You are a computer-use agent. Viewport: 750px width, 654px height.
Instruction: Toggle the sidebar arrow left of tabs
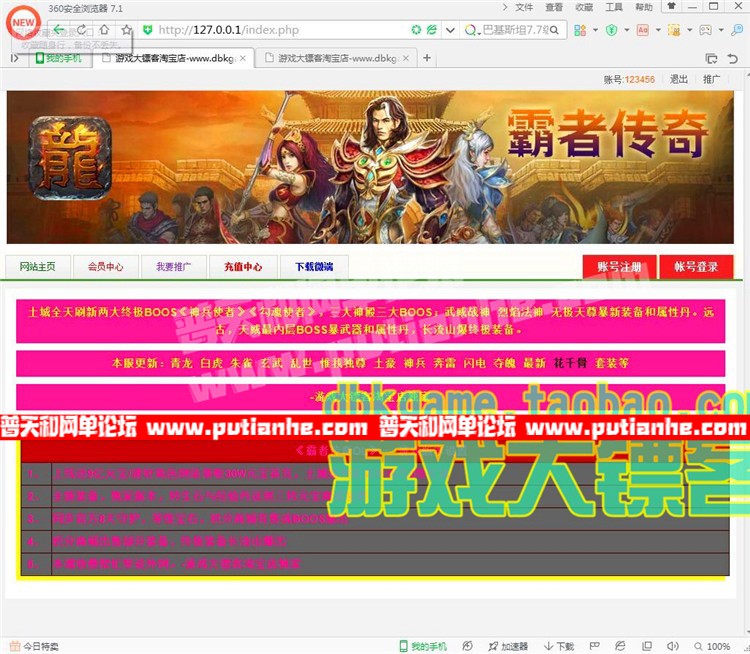coord(15,58)
